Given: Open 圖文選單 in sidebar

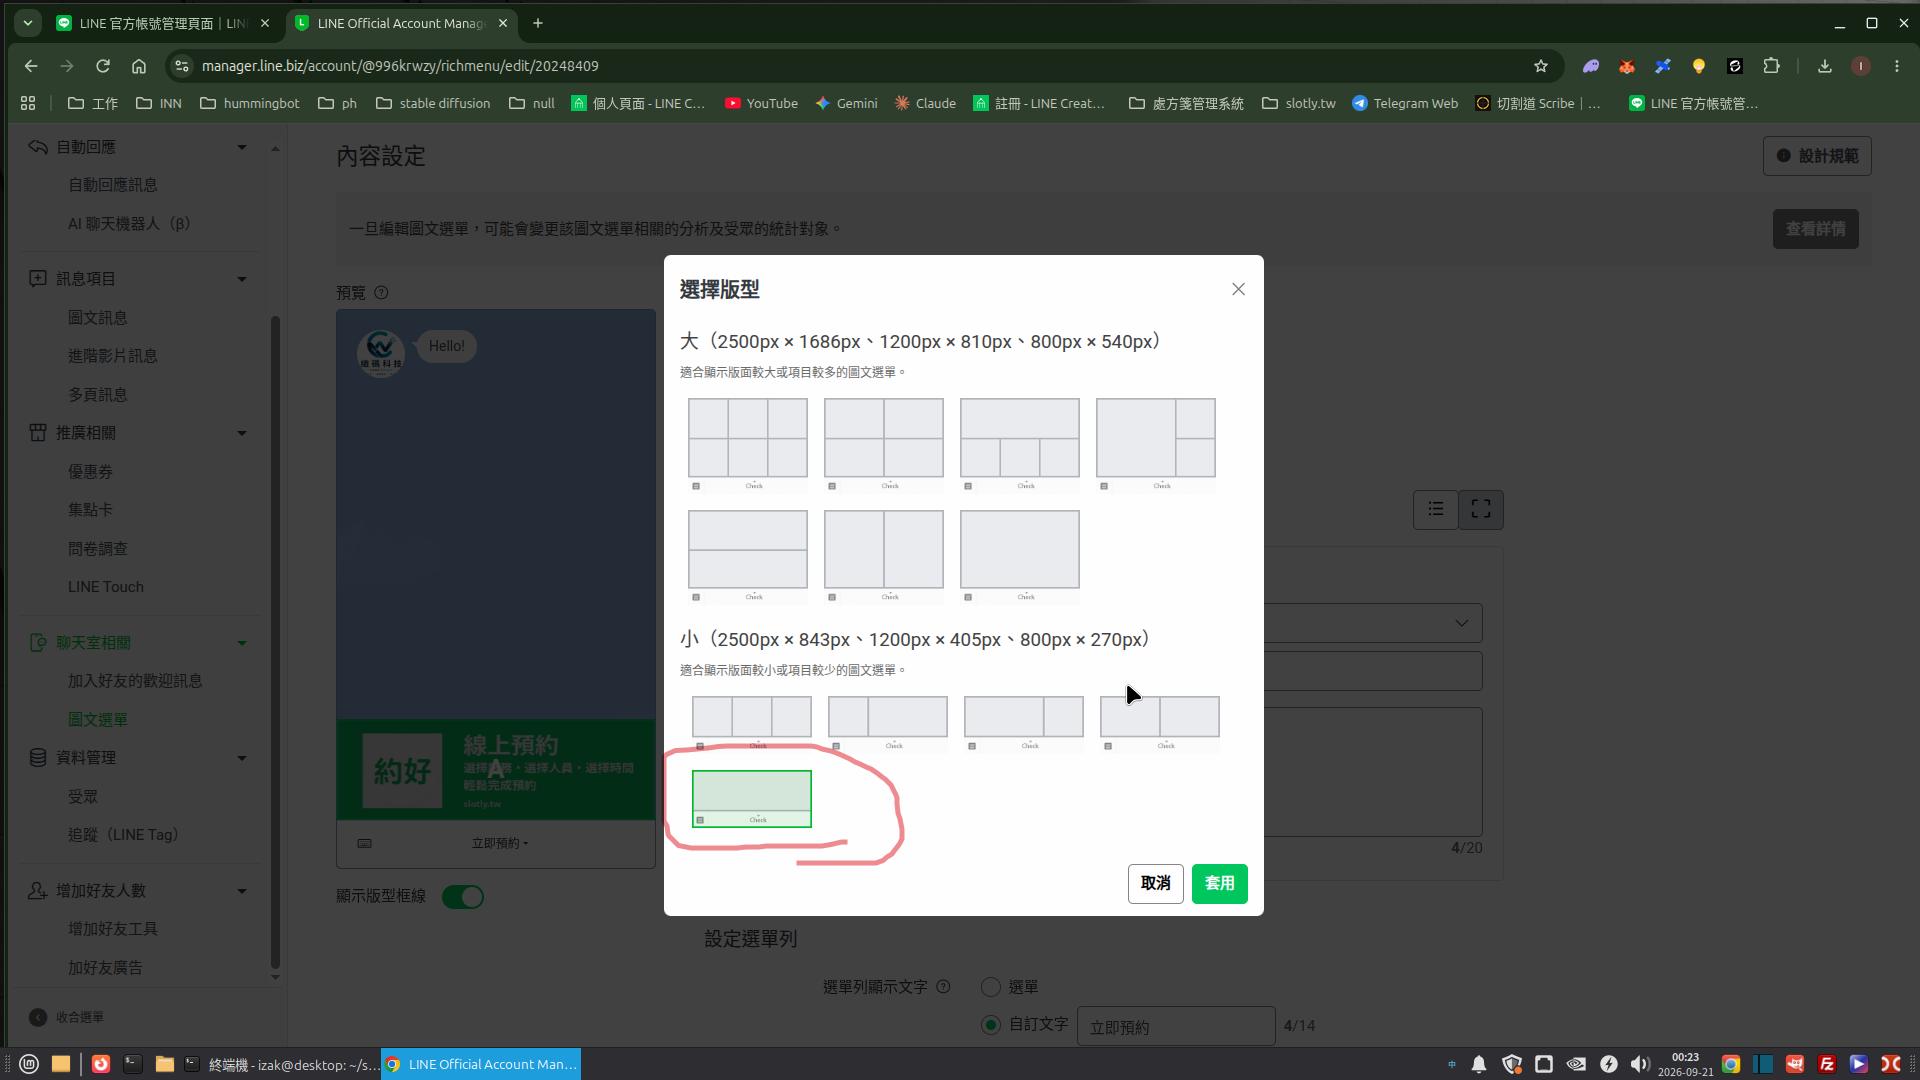Looking at the screenshot, I should click(98, 720).
